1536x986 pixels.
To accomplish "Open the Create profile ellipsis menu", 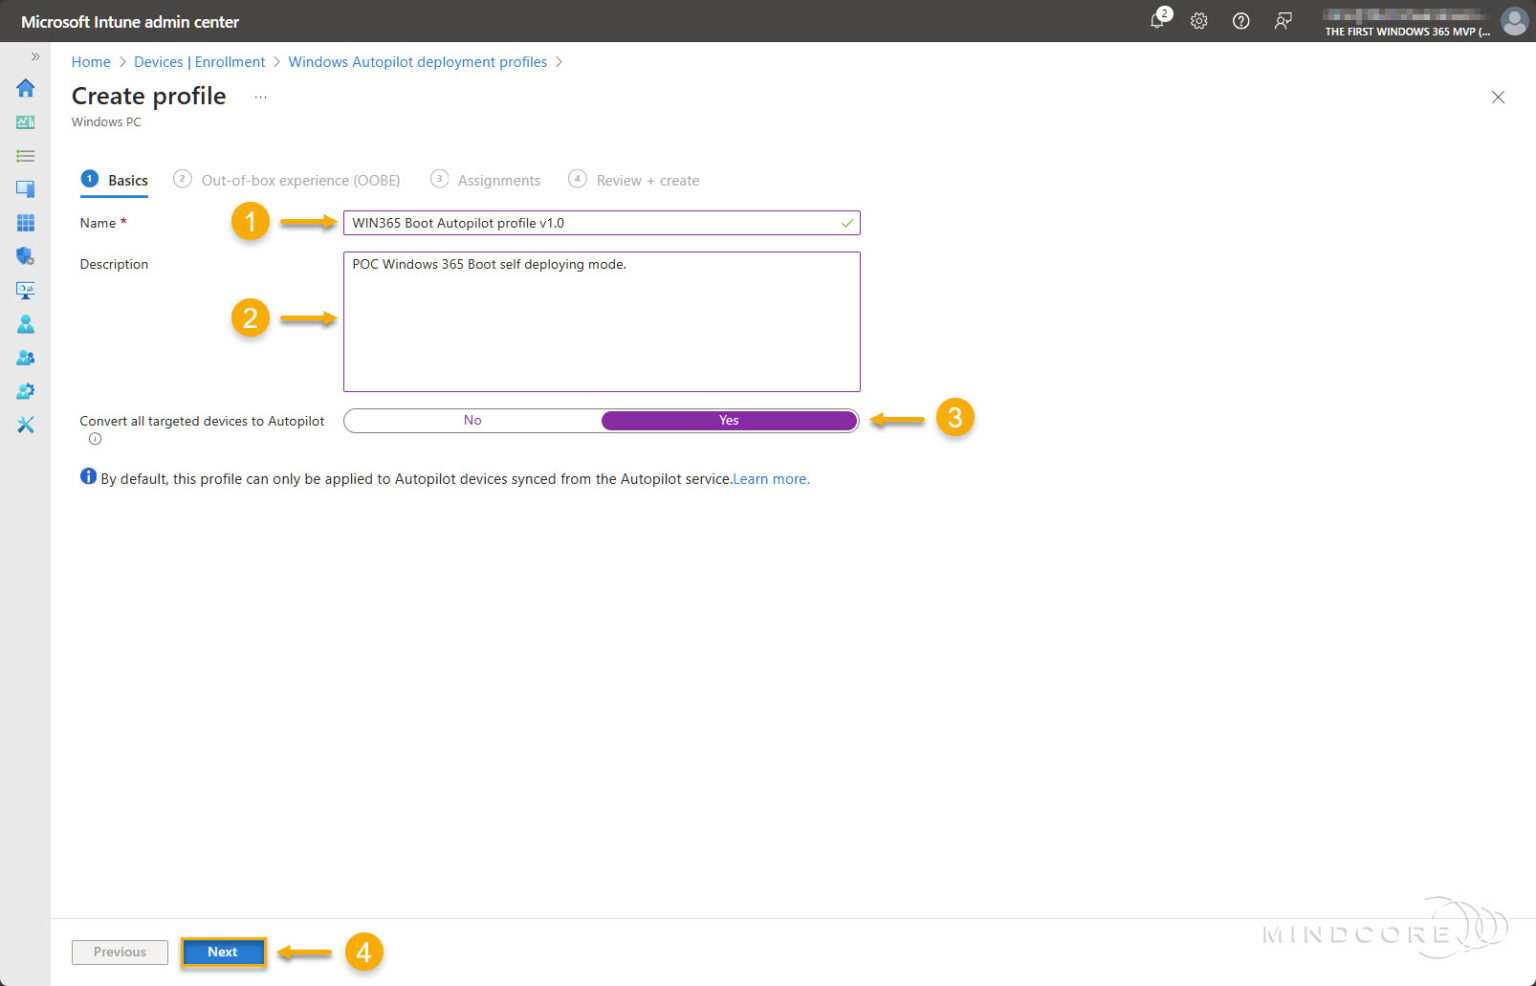I will click(x=260, y=97).
